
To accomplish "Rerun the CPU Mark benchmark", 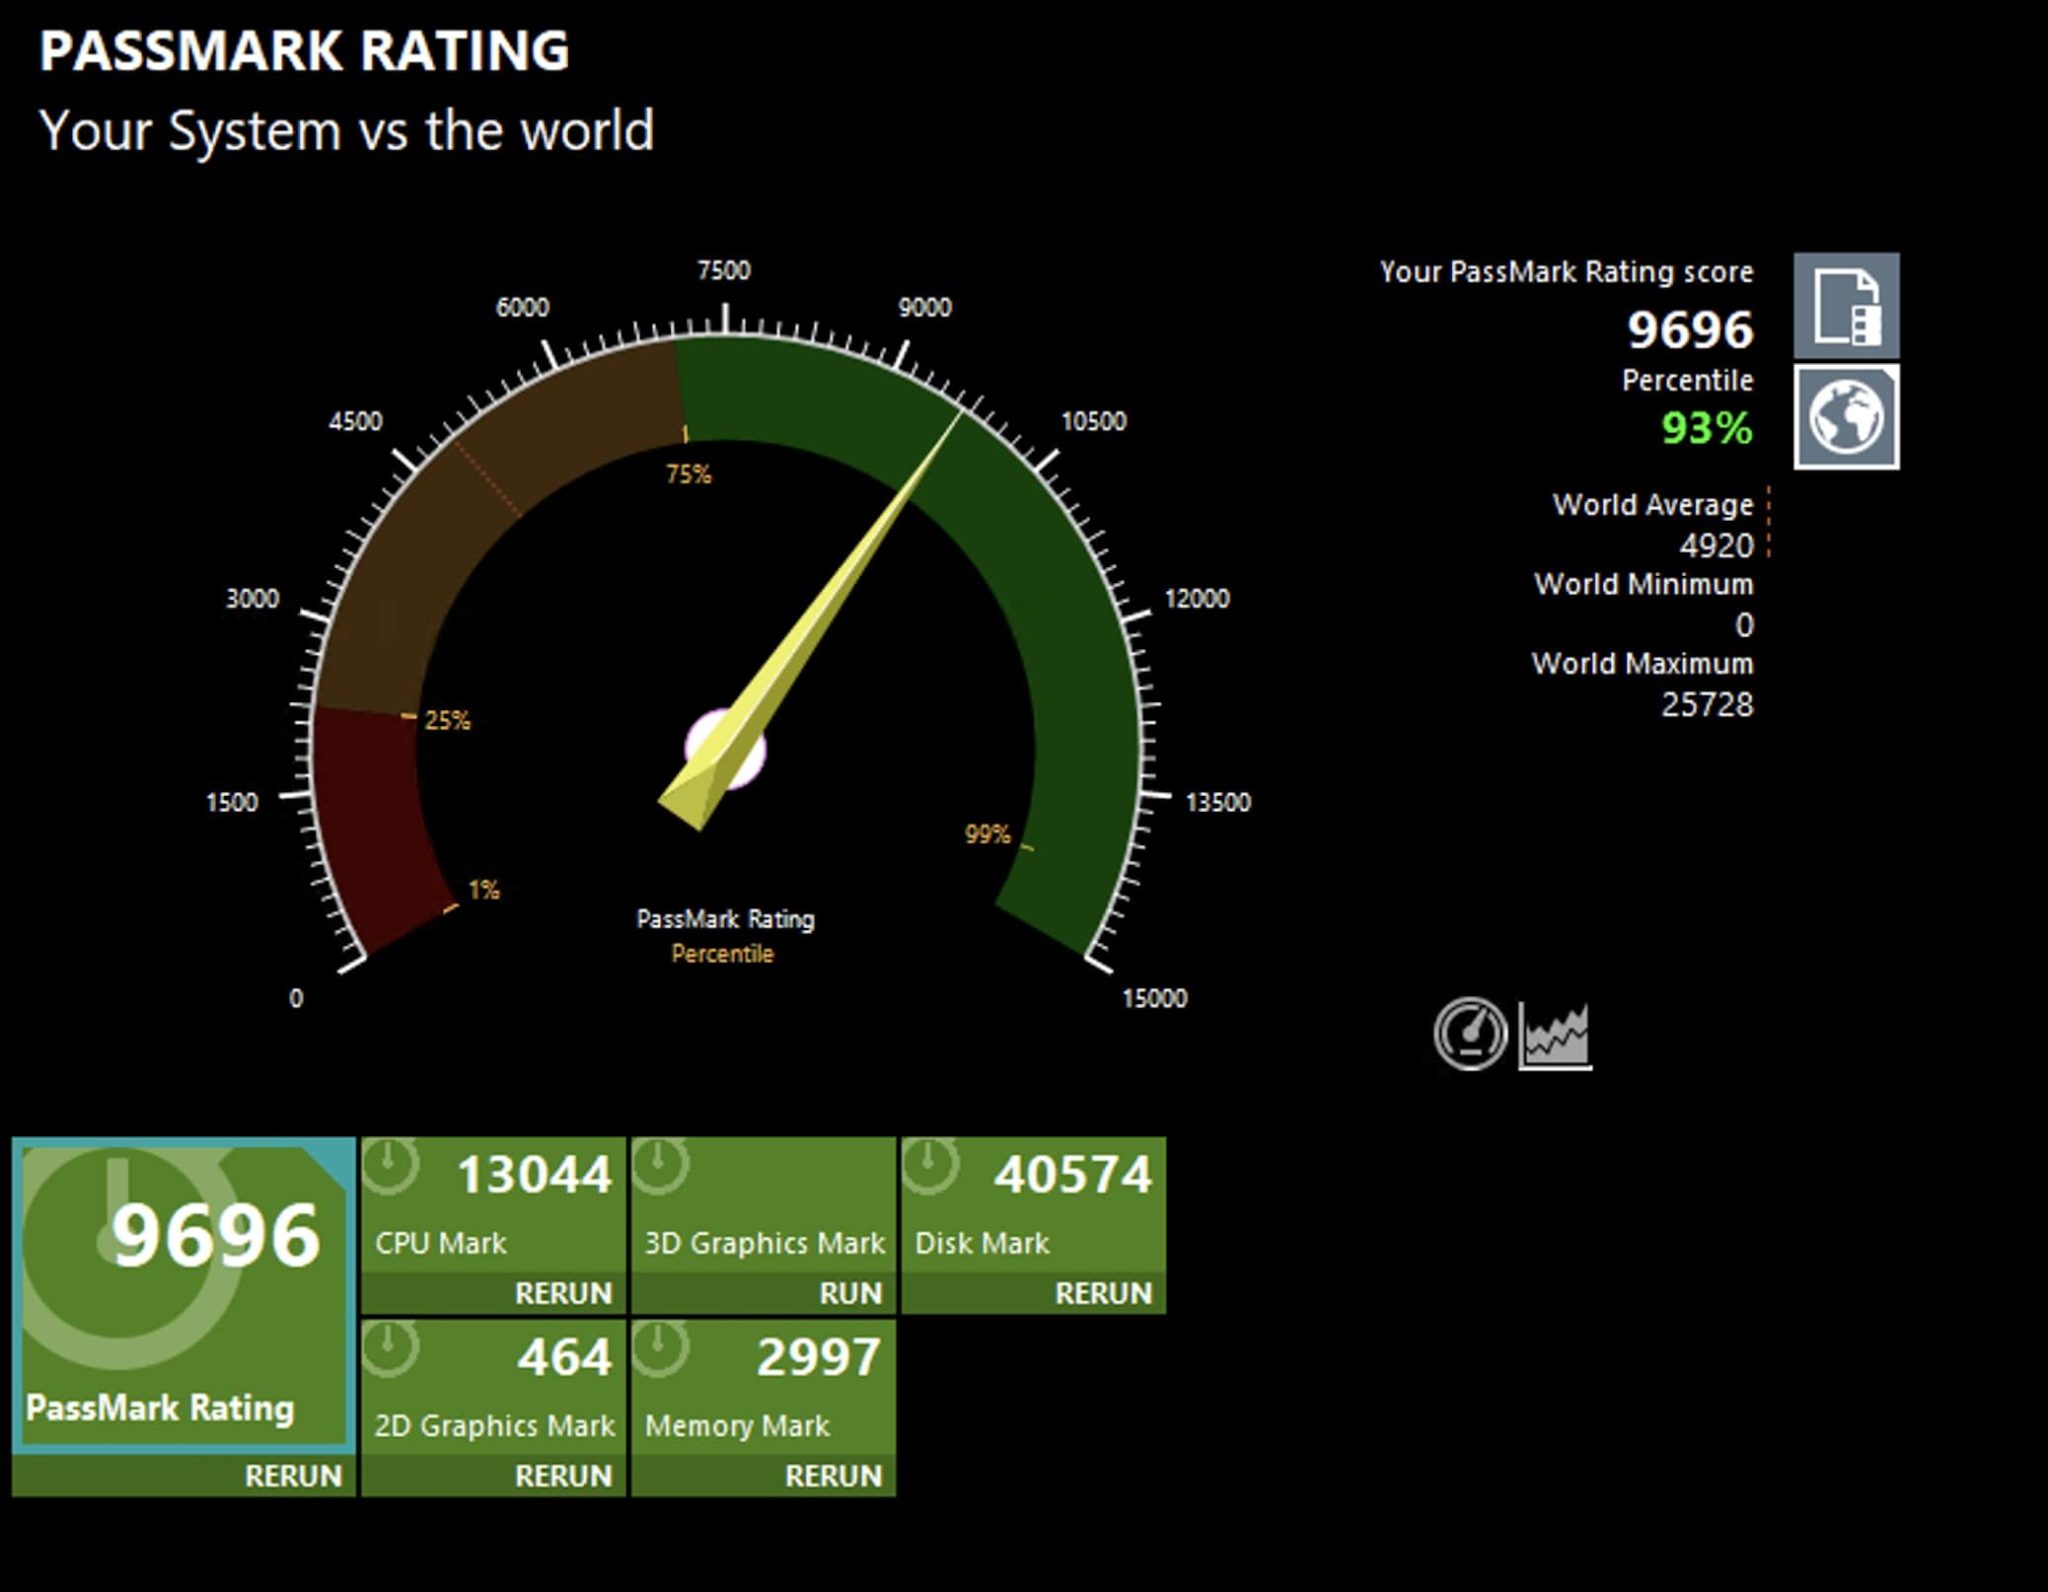I will coord(562,1293).
